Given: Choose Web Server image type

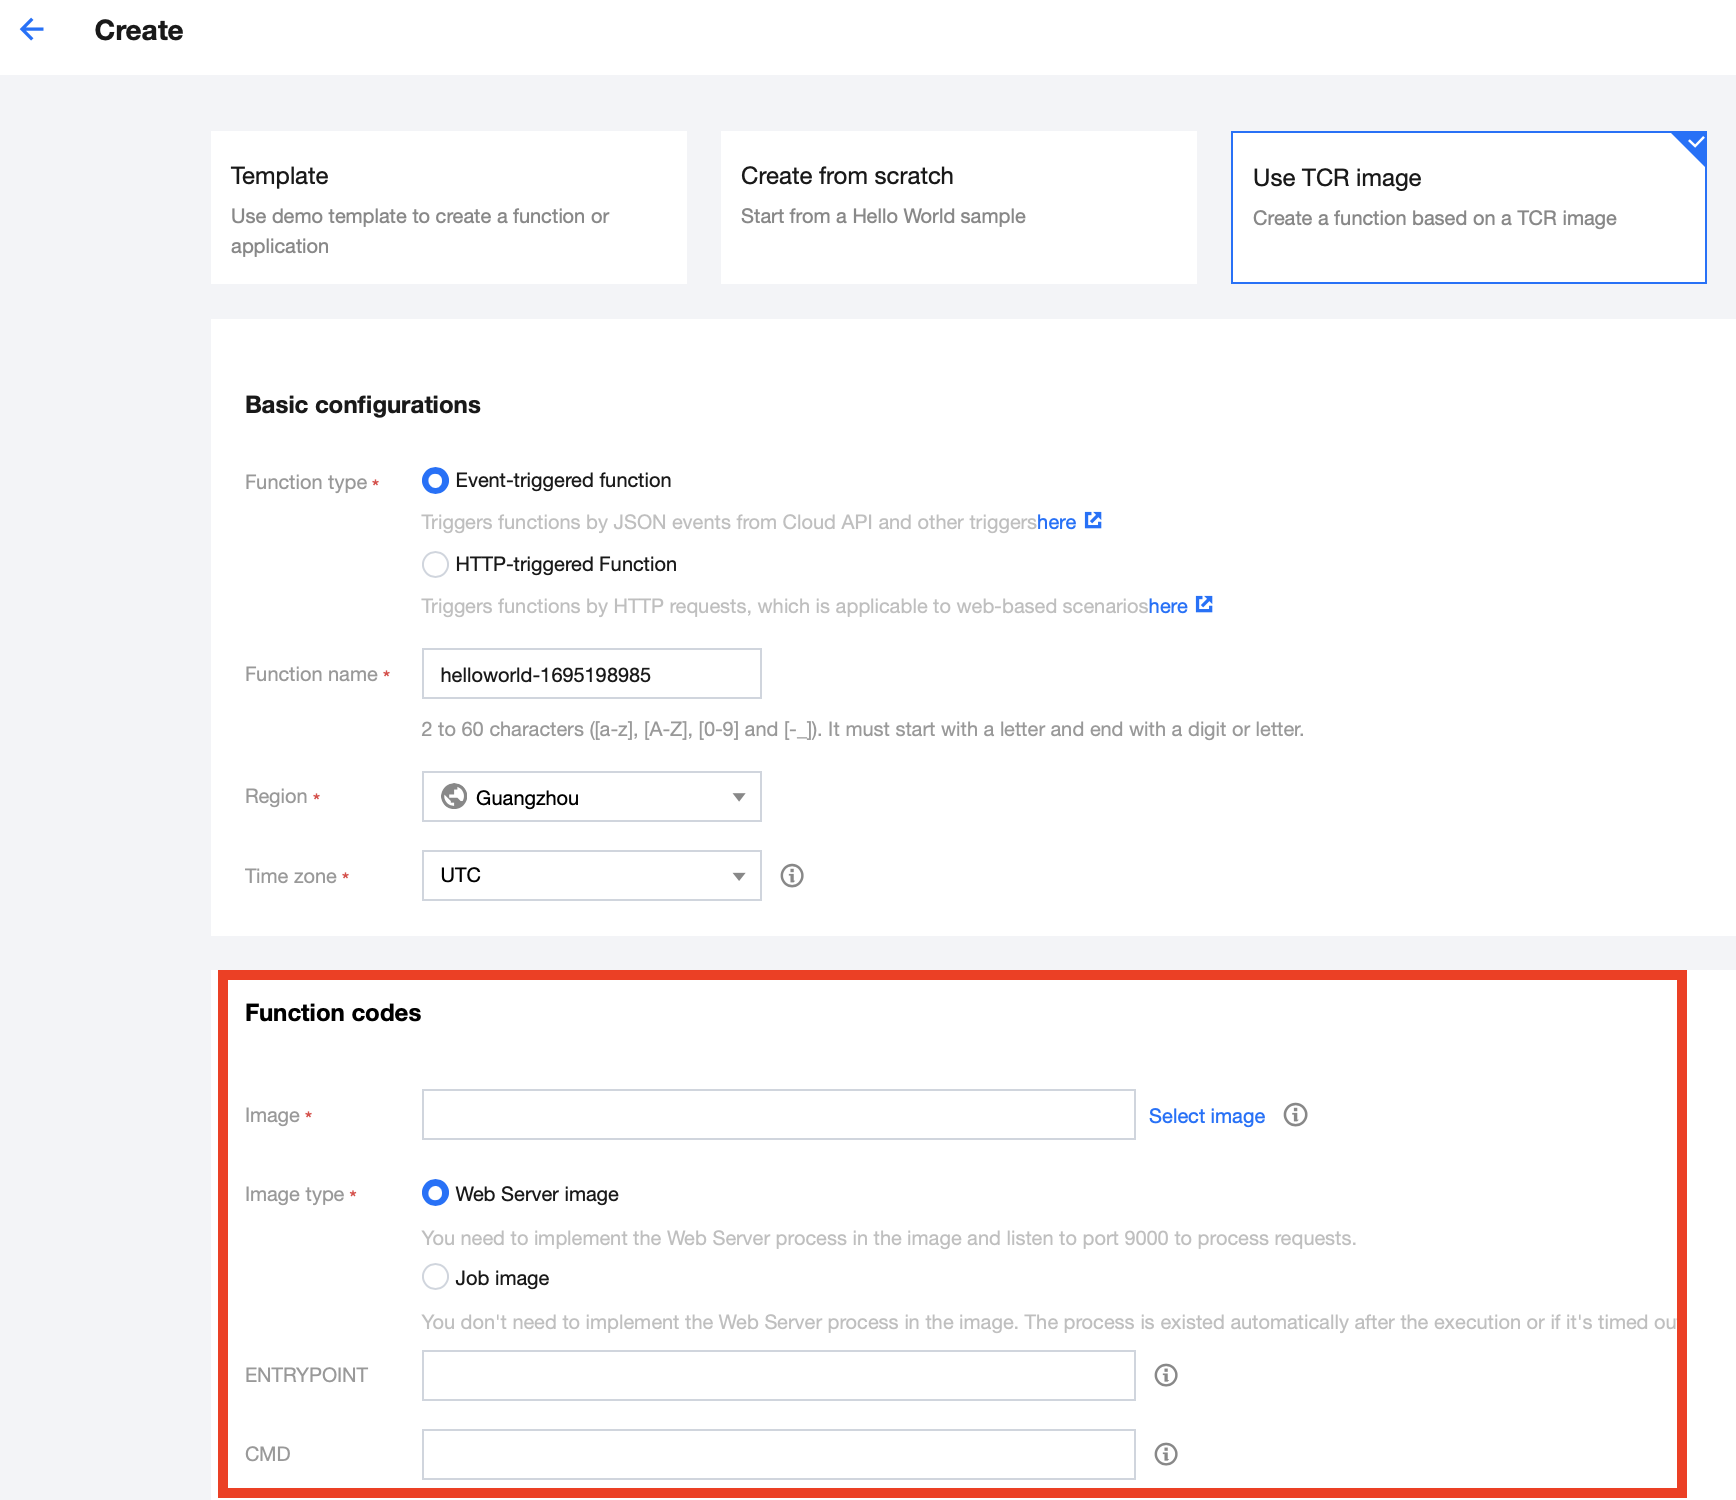Looking at the screenshot, I should [435, 1193].
